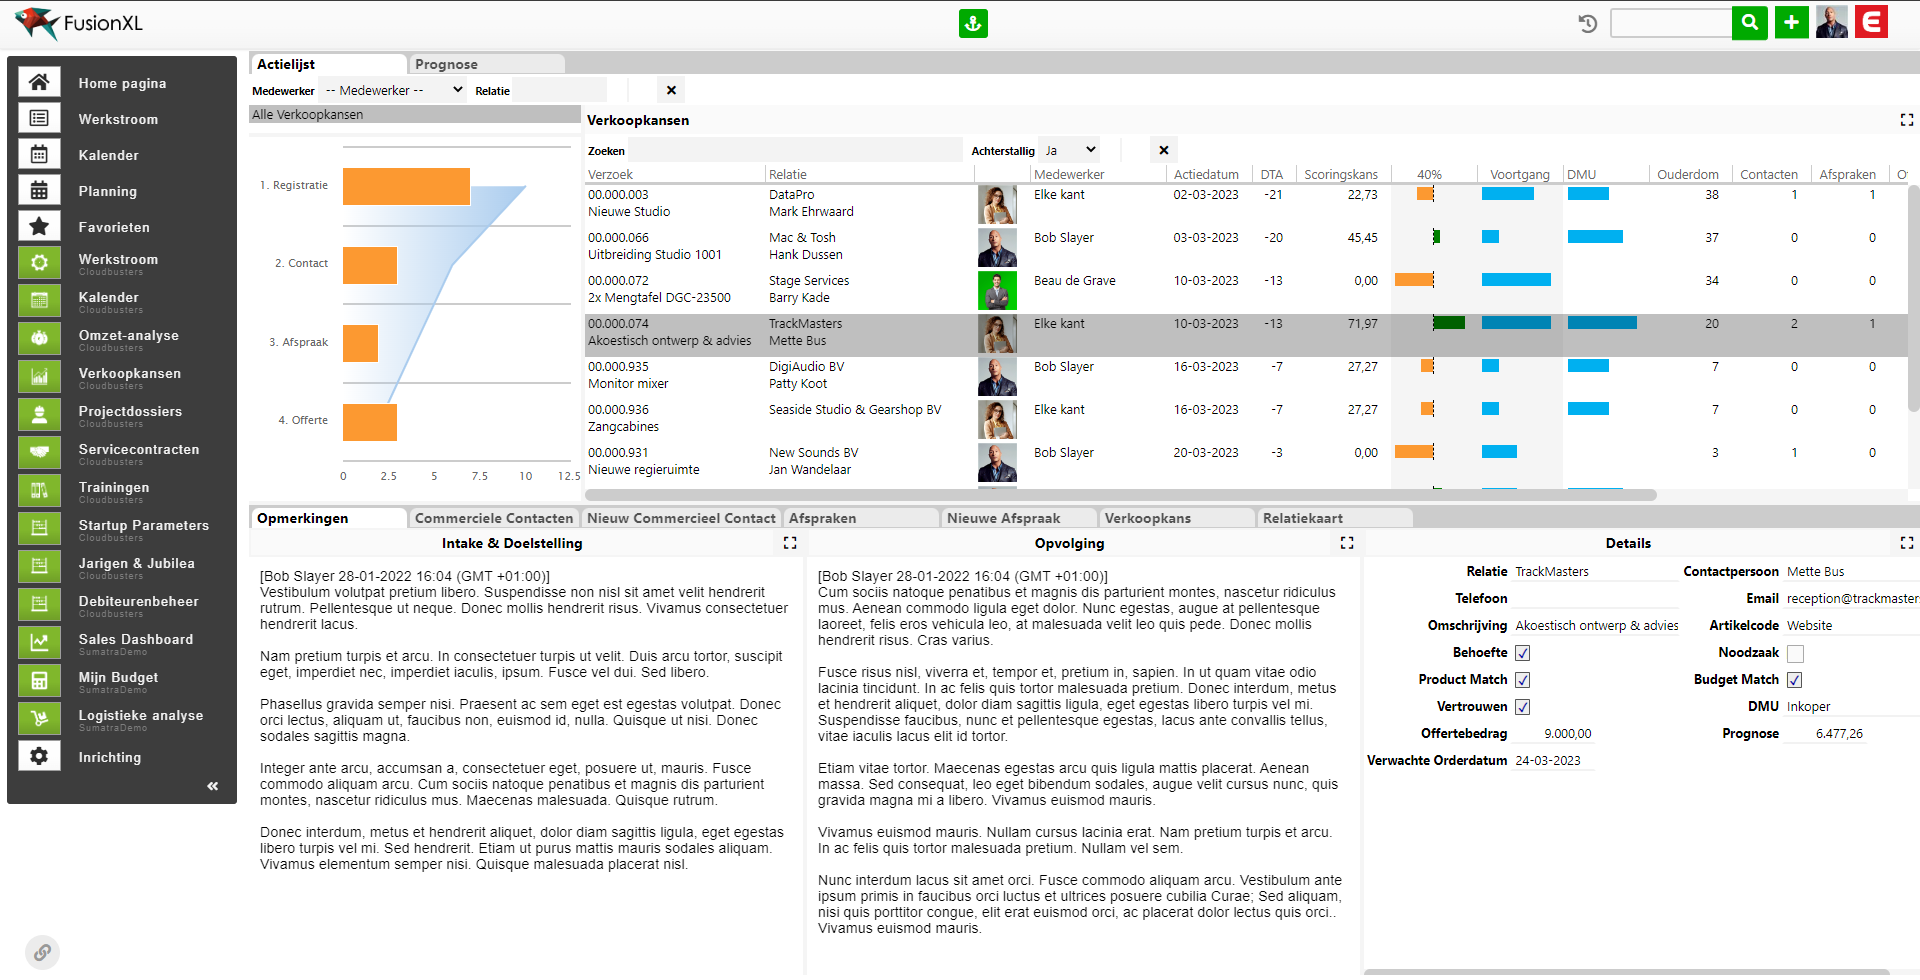Enable the Noodzaak checkbox
The image size is (1920, 980).
point(1795,653)
